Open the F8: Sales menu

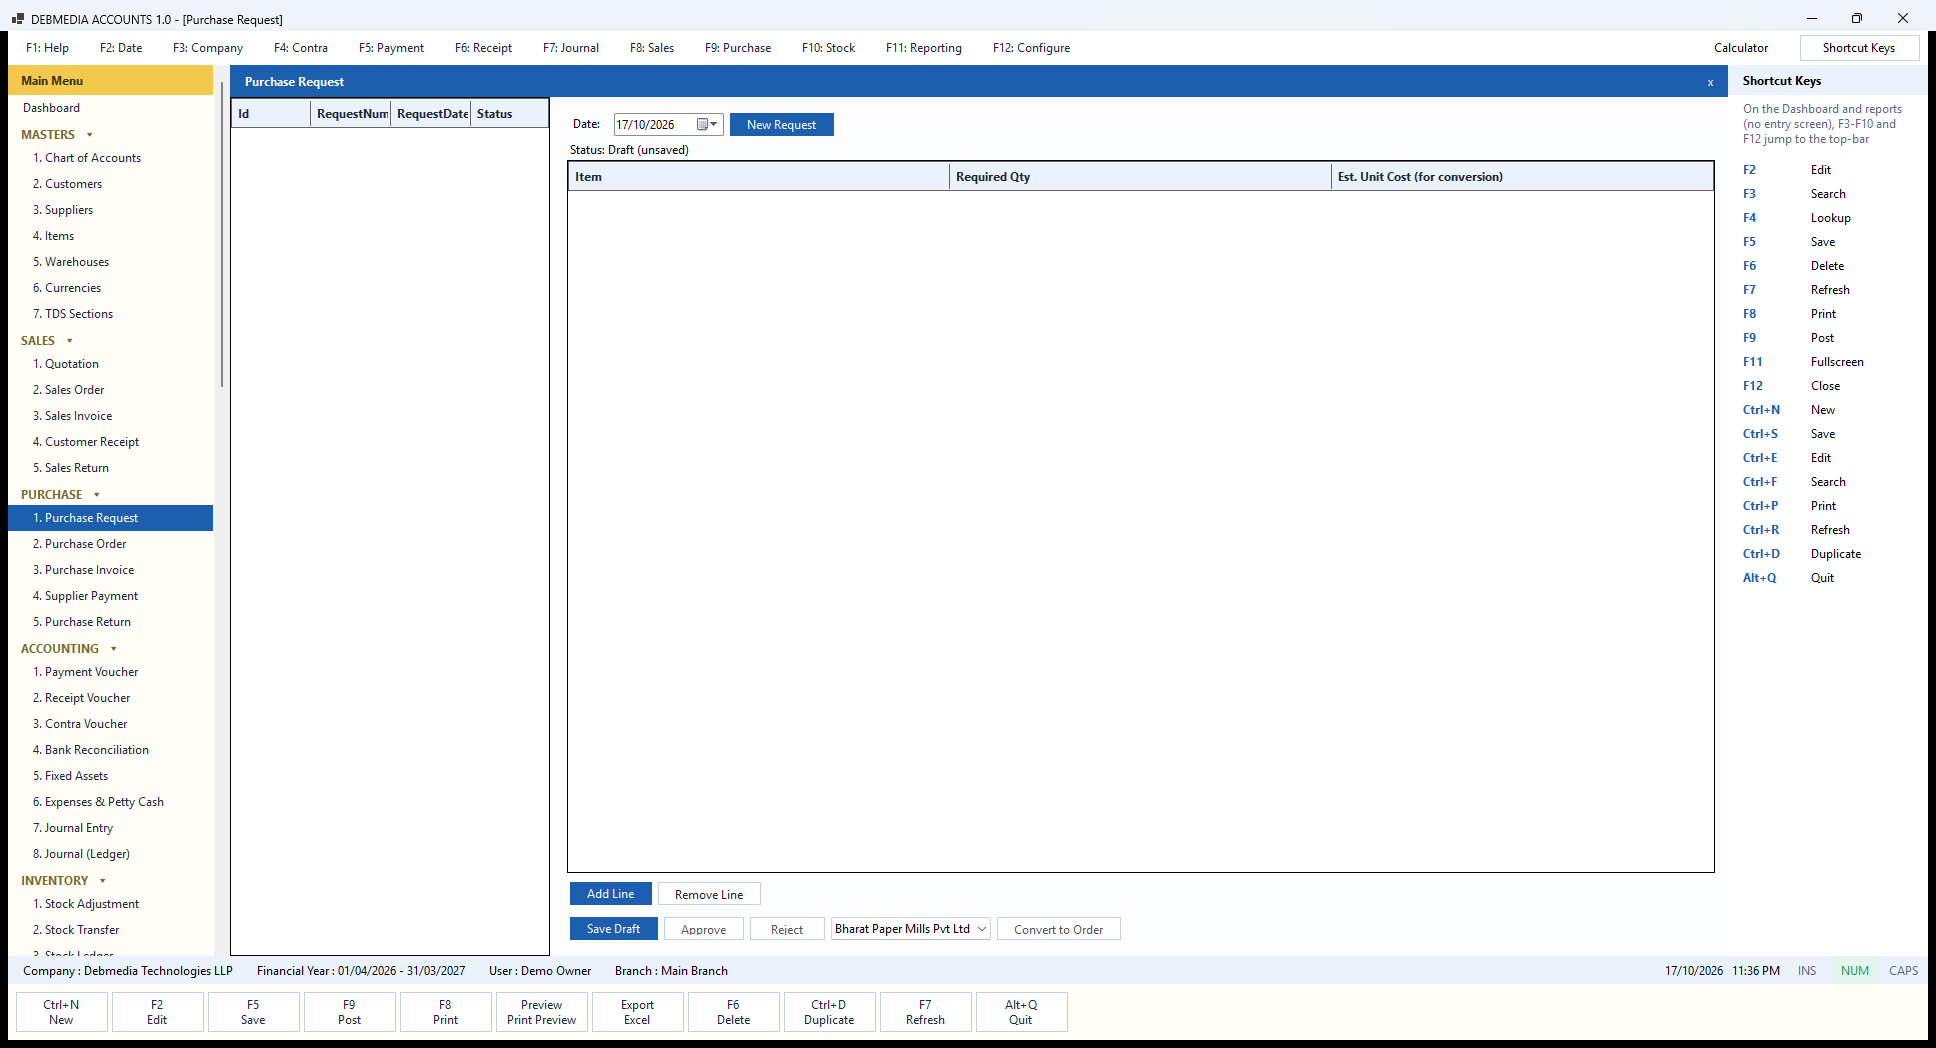pyautogui.click(x=652, y=48)
